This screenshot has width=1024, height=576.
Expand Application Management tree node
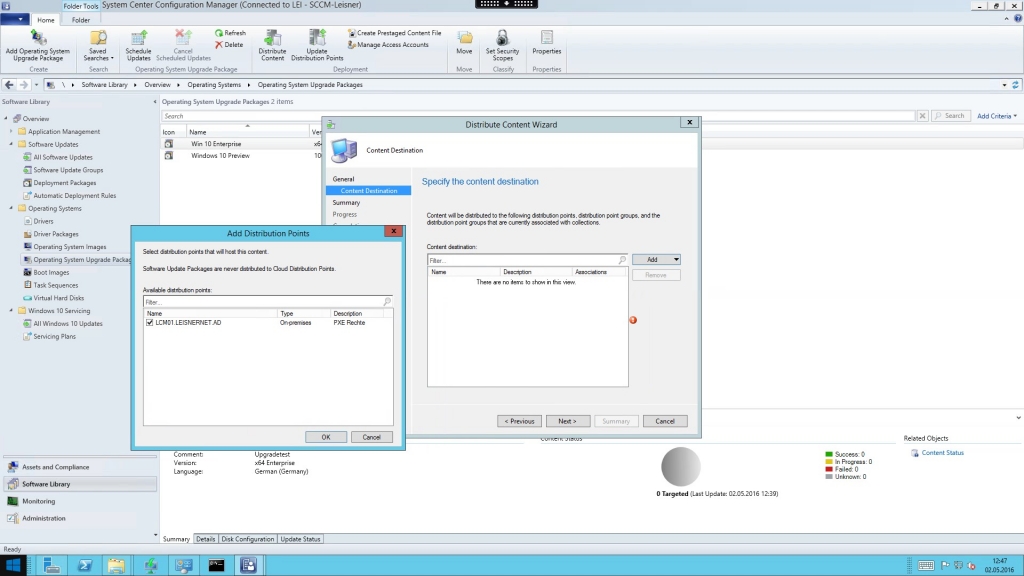[x=11, y=131]
